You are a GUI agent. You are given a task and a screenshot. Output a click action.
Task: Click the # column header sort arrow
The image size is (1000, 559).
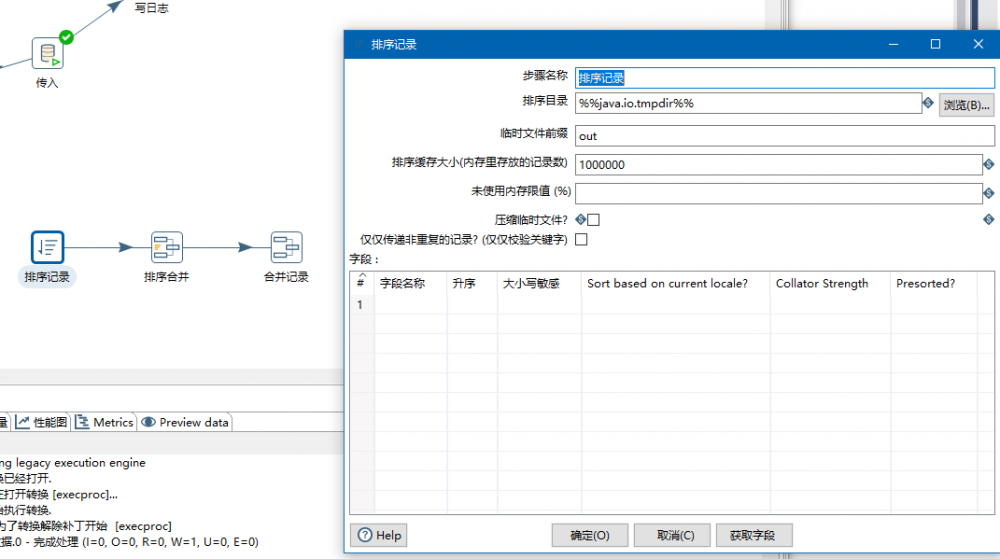(362, 276)
